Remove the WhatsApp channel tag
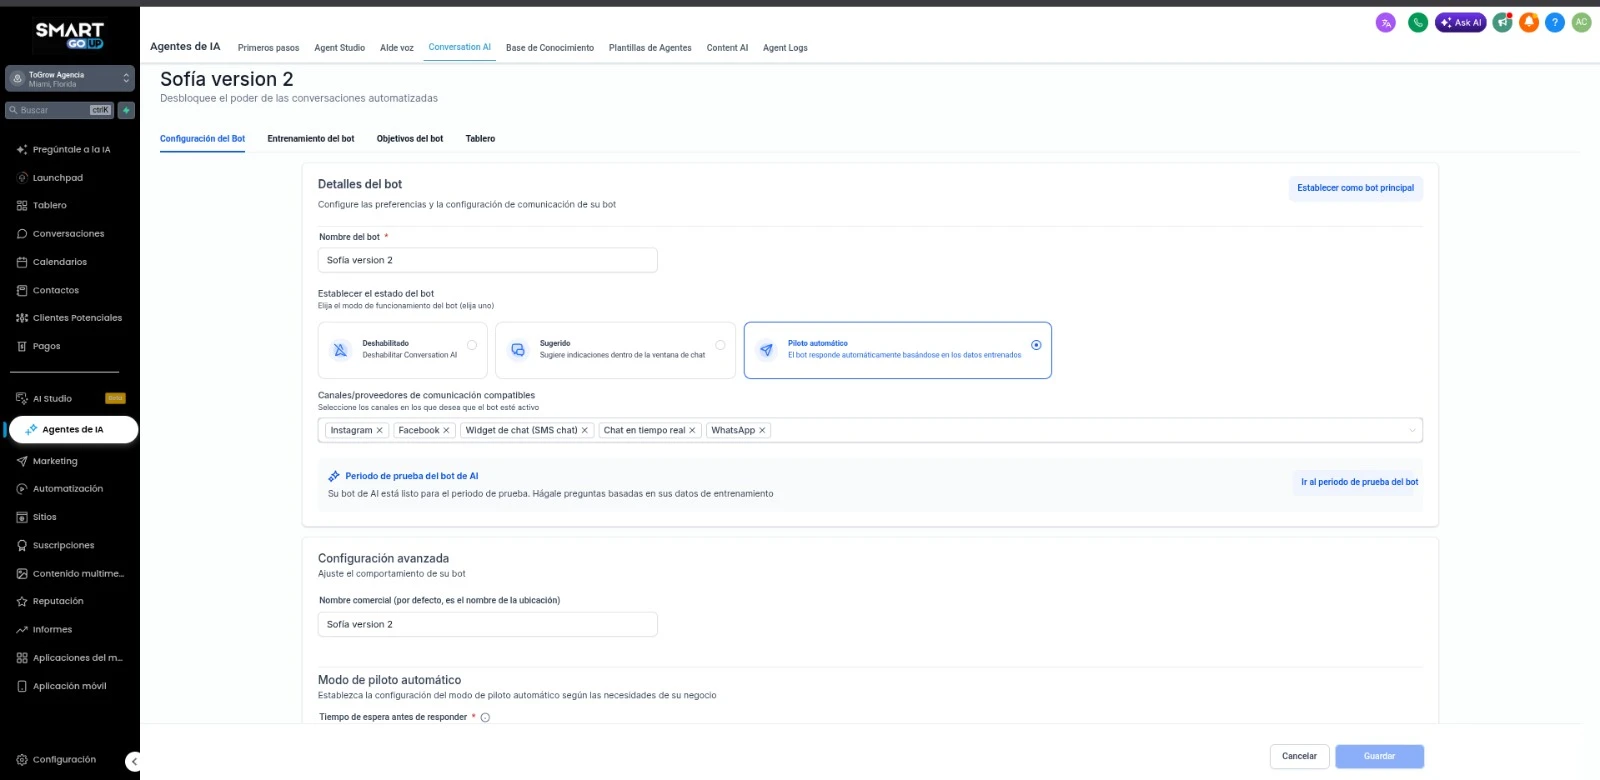The width and height of the screenshot is (1600, 780). (x=762, y=430)
